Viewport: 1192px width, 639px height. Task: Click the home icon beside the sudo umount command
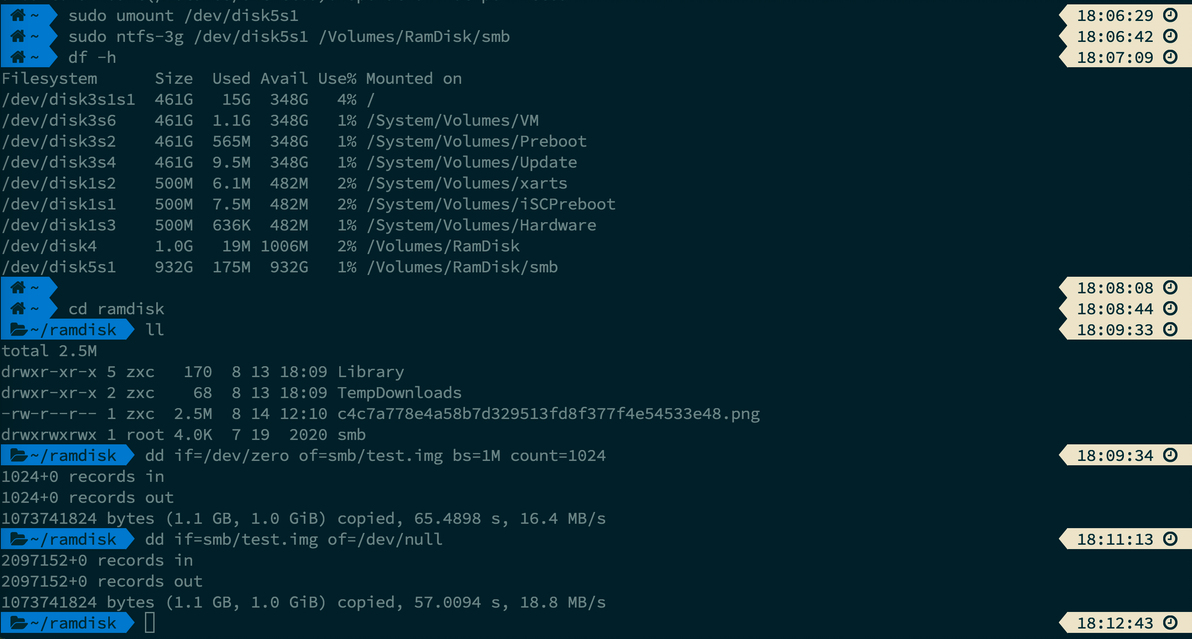19,16
